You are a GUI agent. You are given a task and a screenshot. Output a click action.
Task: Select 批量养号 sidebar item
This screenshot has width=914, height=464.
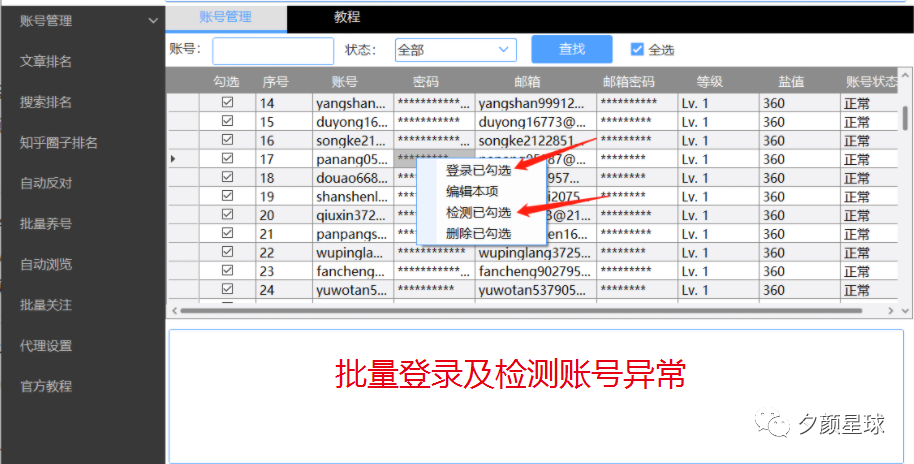point(45,224)
